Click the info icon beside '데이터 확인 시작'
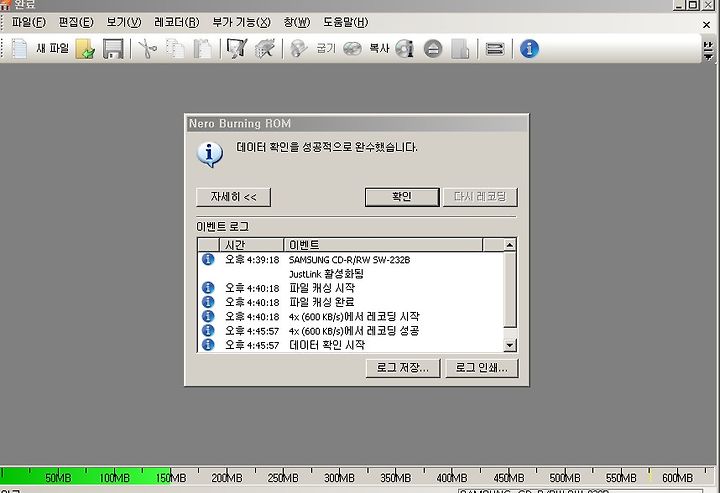Screen dimensions: 720x493 pos(208,345)
